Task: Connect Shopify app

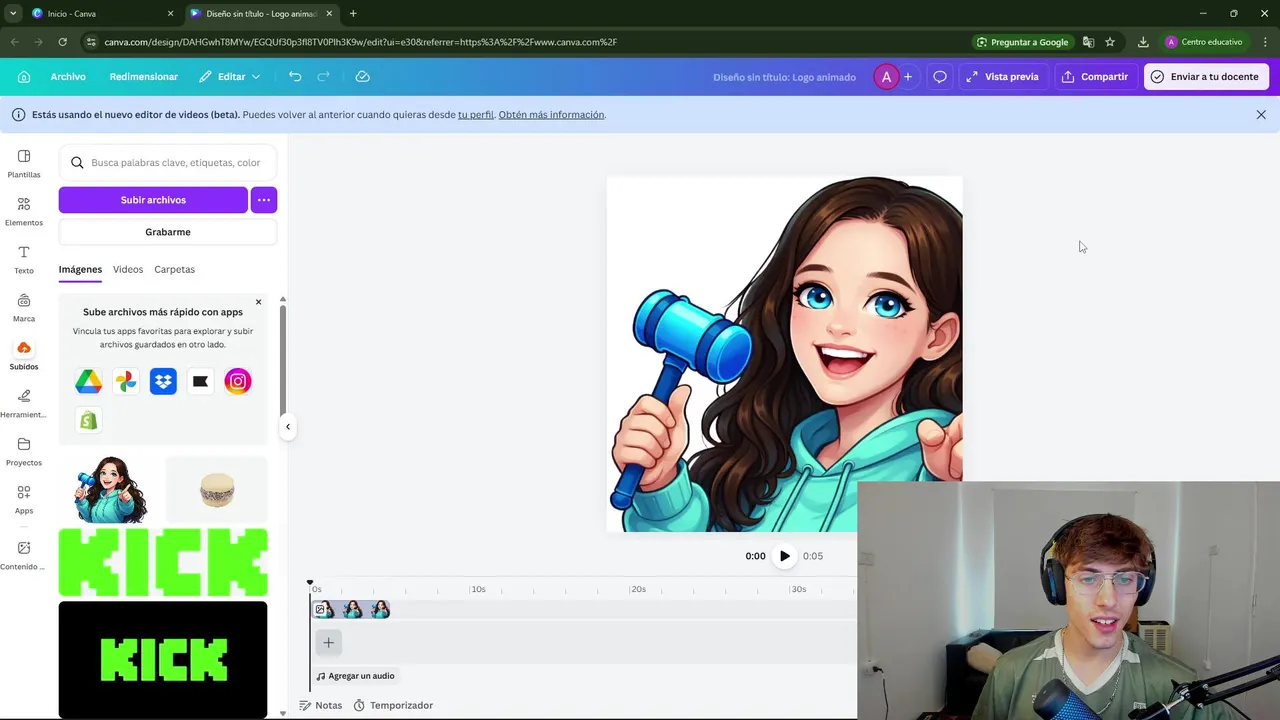Action: pos(88,421)
